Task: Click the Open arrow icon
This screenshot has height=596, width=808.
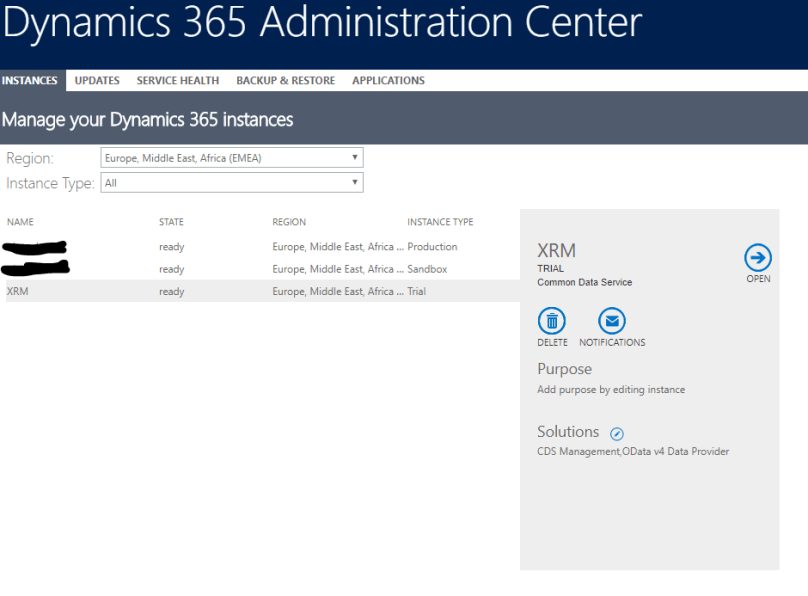Action: tap(758, 258)
